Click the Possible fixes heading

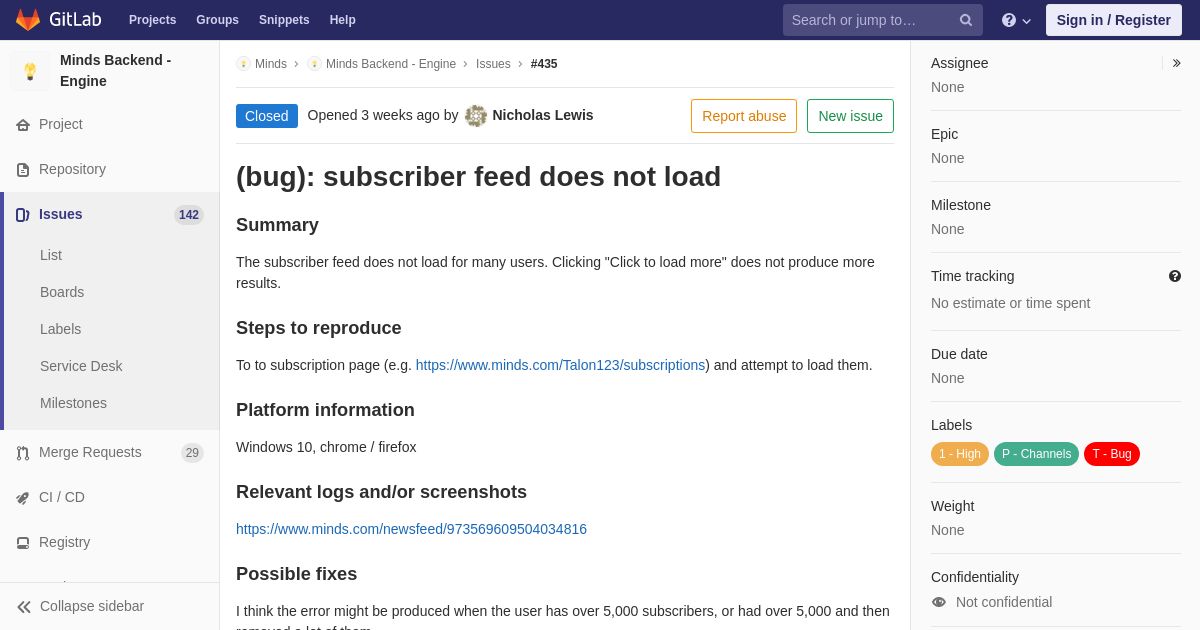point(296,574)
